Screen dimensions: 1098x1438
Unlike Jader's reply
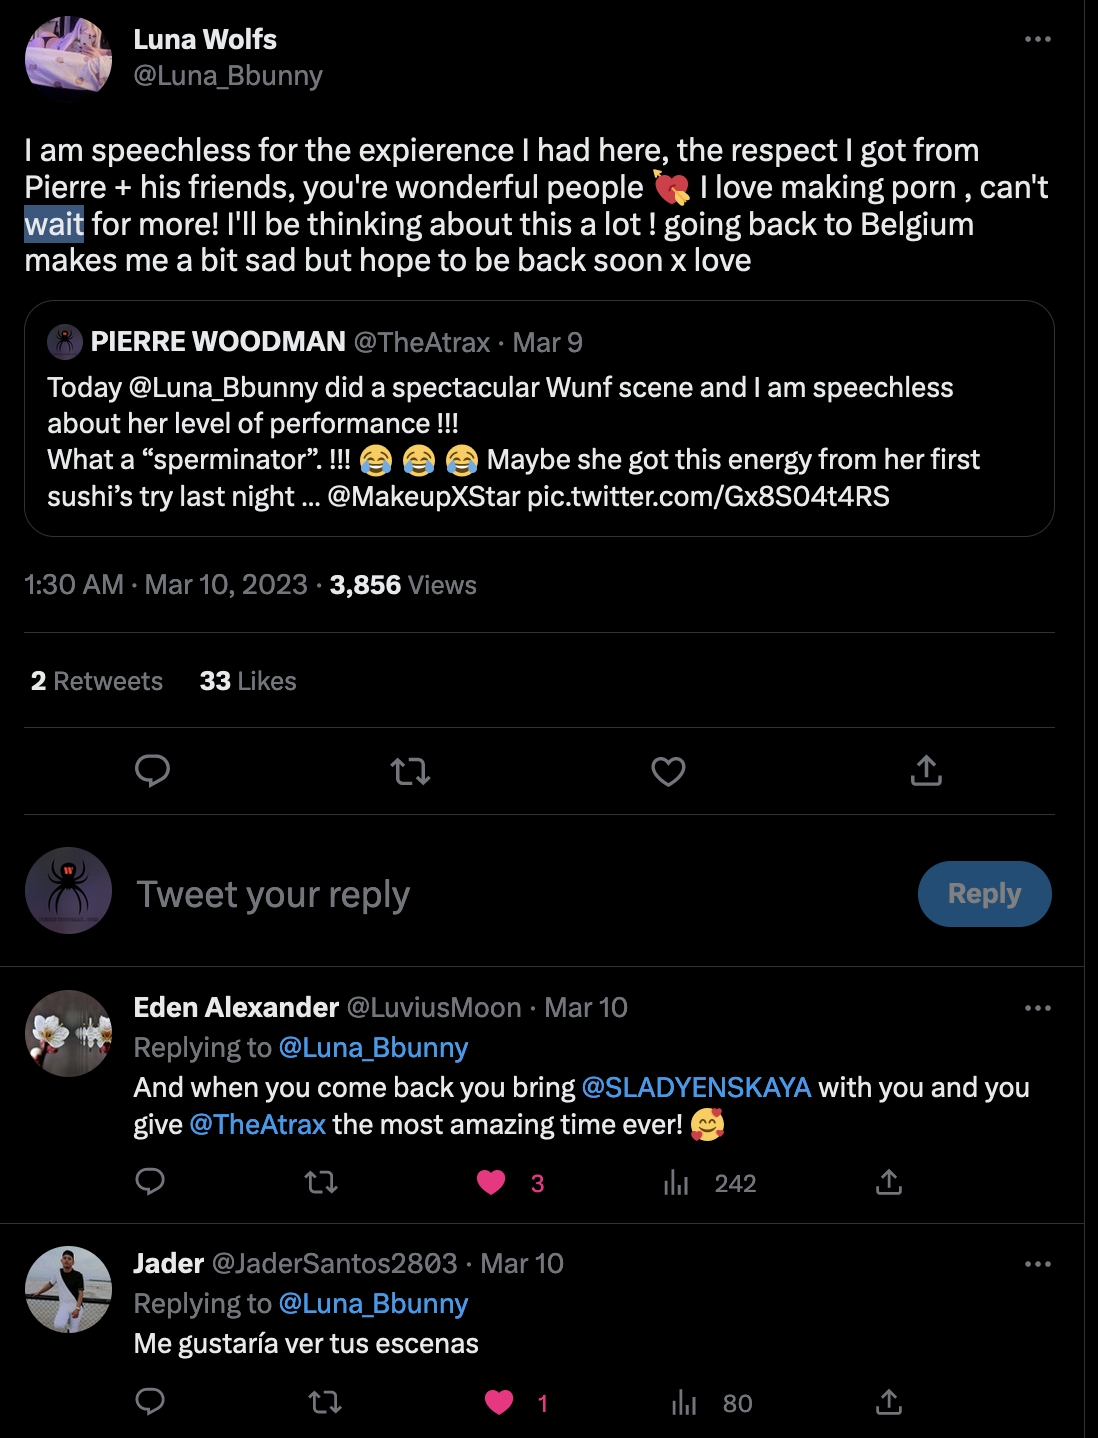click(499, 1403)
